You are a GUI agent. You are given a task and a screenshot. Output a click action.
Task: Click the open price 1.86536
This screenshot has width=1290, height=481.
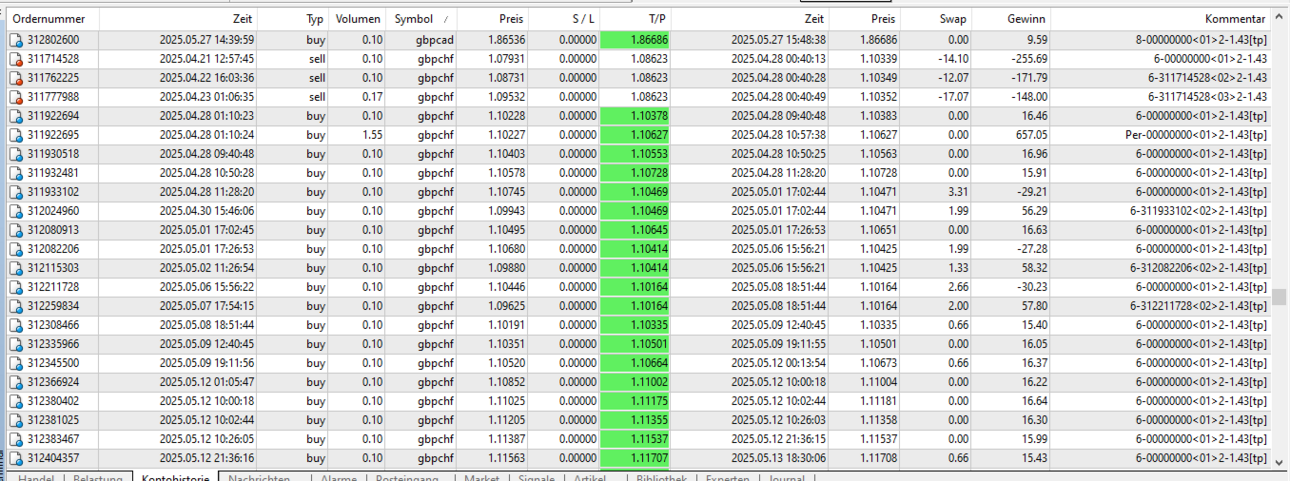tap(504, 41)
